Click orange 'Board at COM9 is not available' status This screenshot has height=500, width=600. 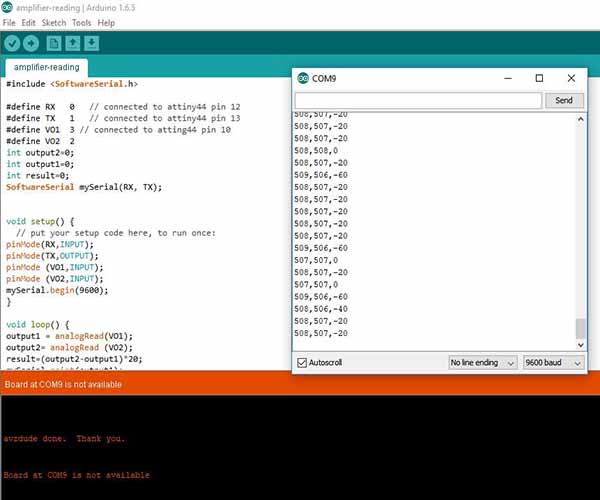point(63,384)
